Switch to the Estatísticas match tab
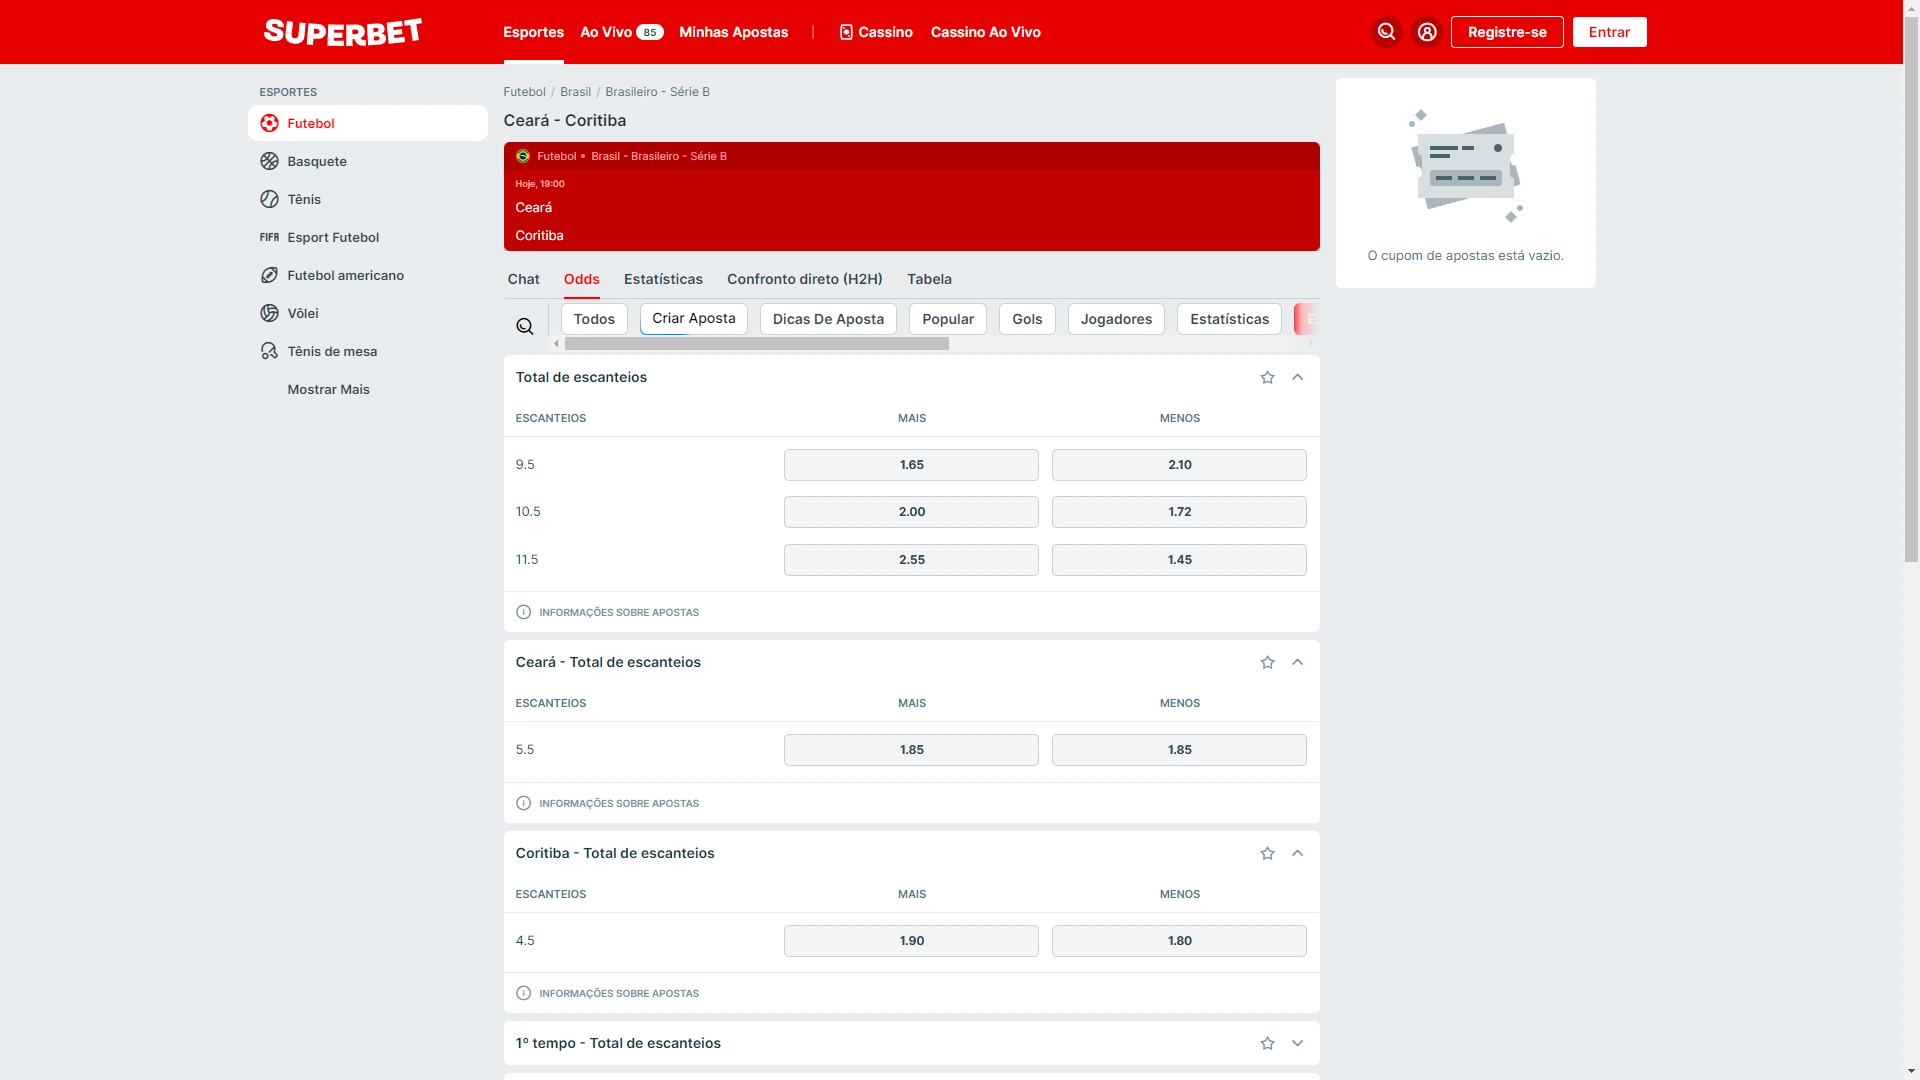Viewport: 1920px width, 1080px height. [663, 279]
